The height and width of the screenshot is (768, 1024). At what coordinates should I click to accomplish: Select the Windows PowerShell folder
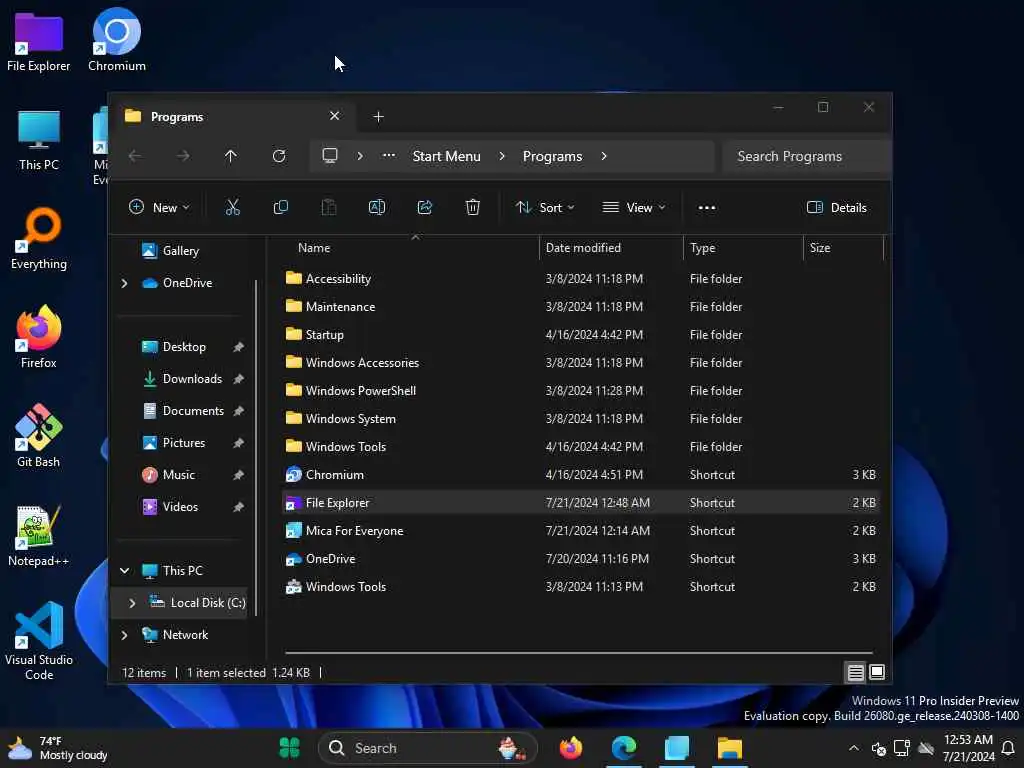click(x=581, y=391)
